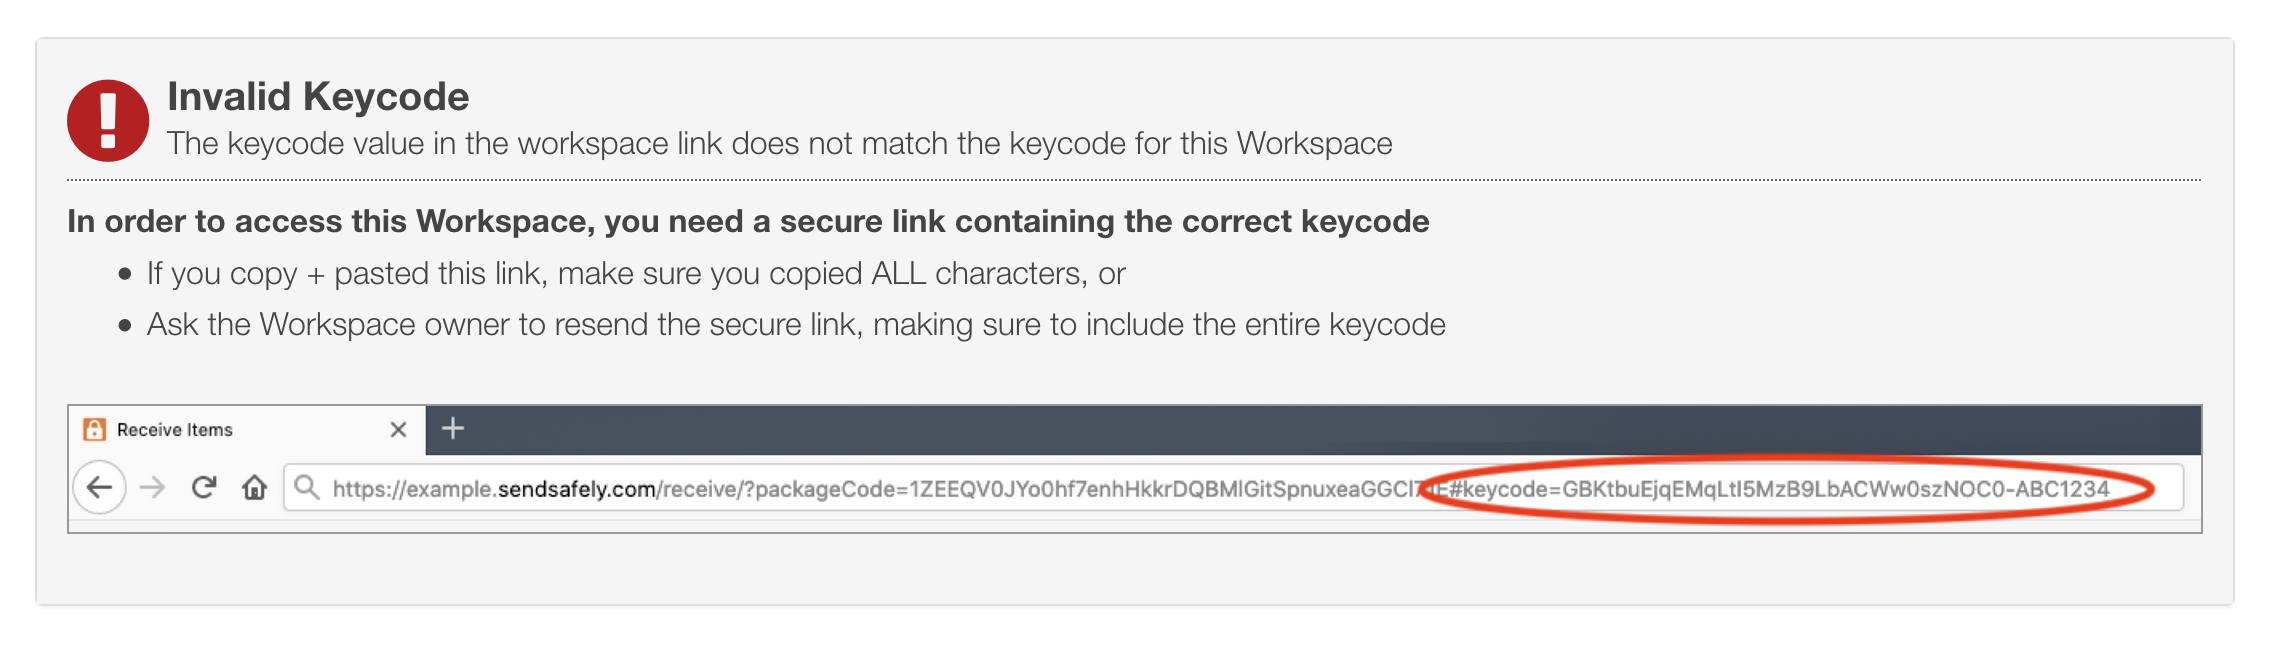Open a new browser tab with the plus icon
This screenshot has width=2270, height=656.
(455, 428)
